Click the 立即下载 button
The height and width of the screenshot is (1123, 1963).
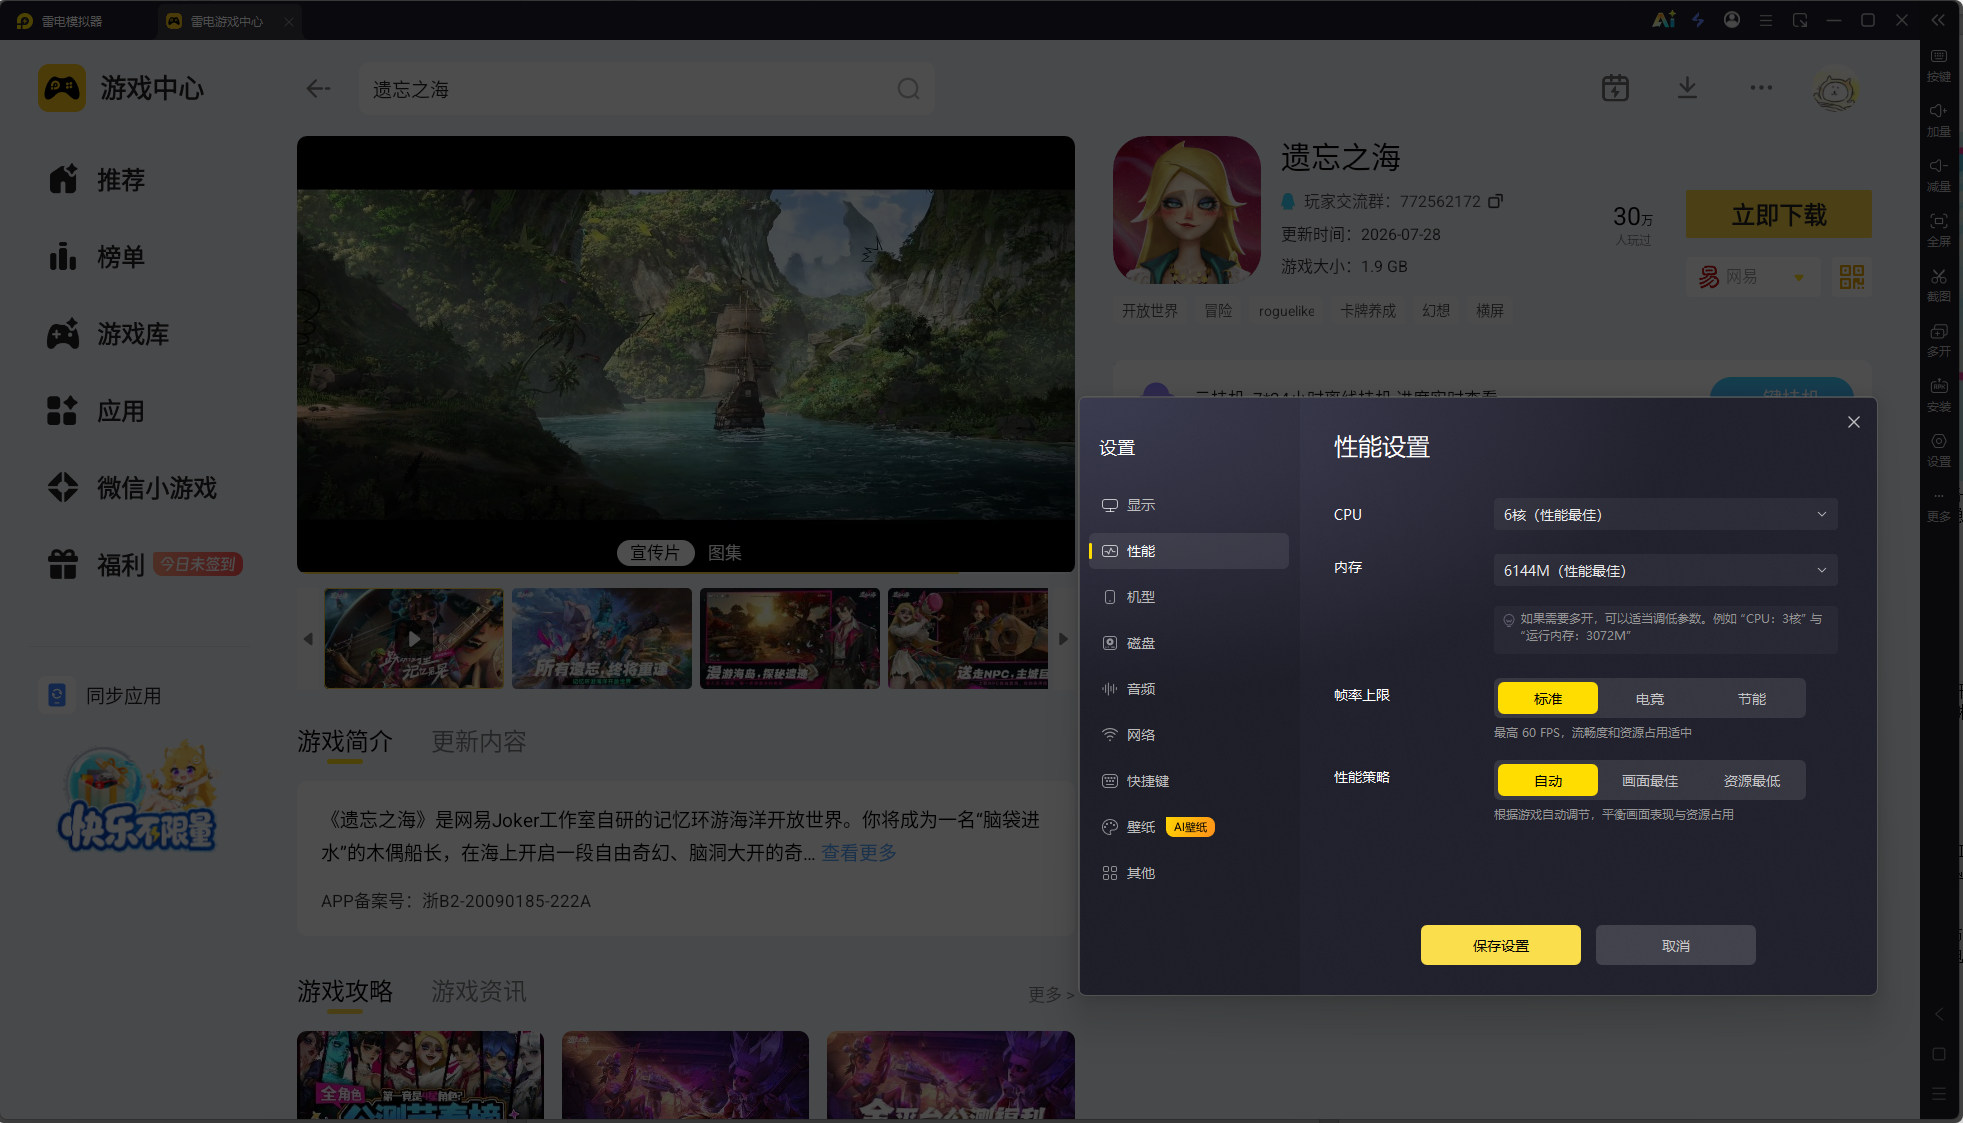pos(1779,214)
